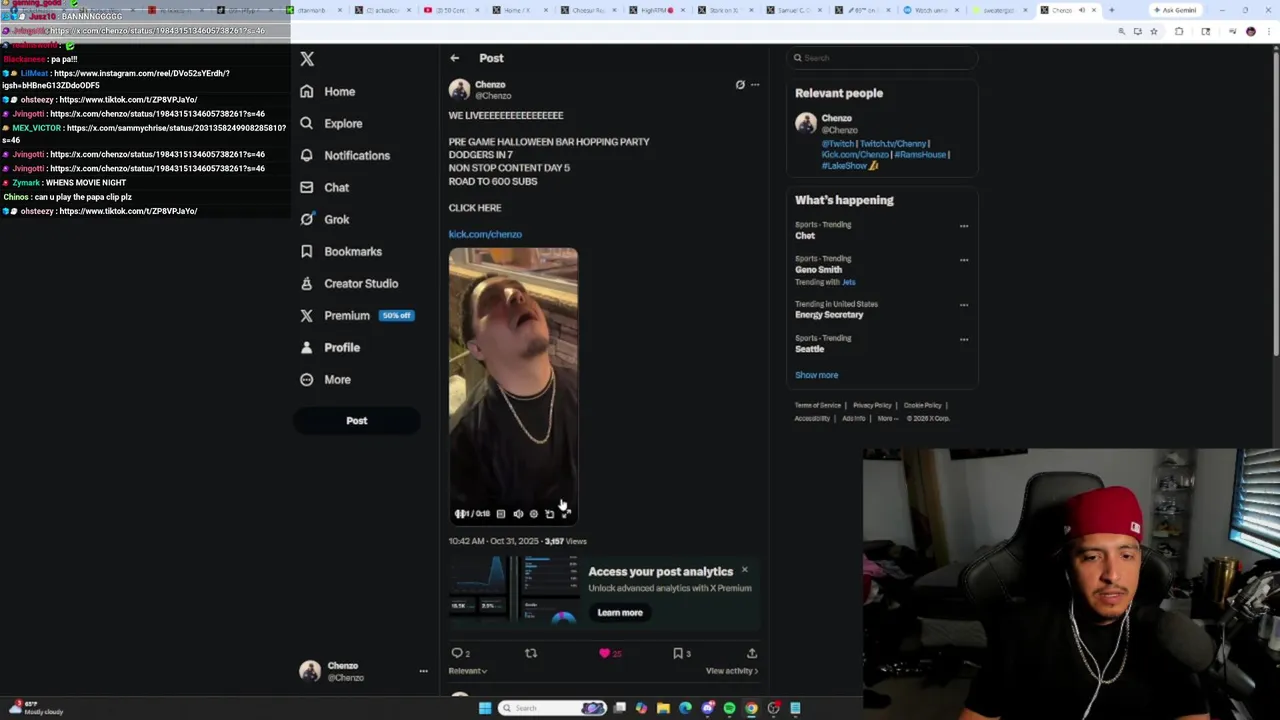
Task: Click Chenzo's avatar on the post
Action: tap(459, 90)
